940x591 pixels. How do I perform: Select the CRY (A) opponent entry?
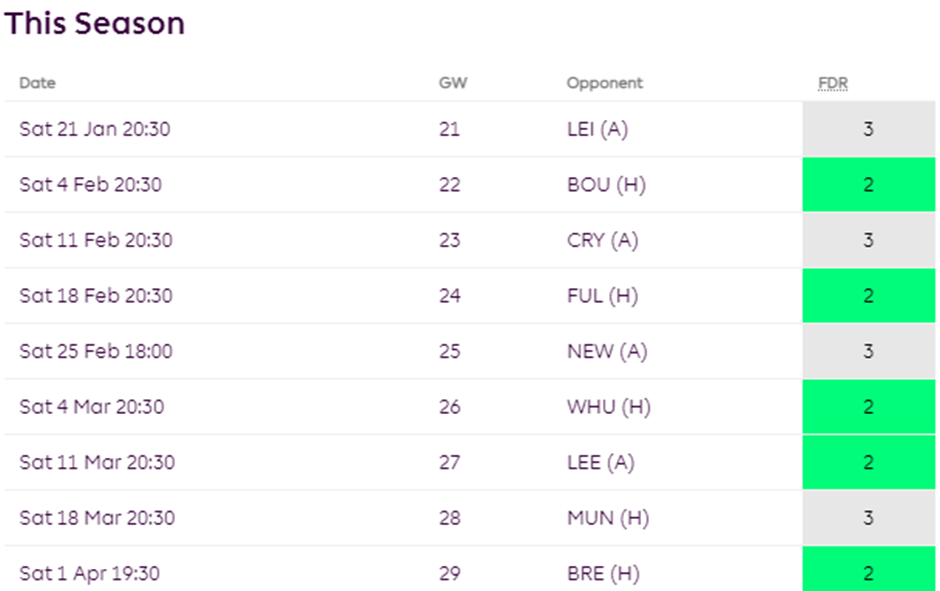[602, 240]
